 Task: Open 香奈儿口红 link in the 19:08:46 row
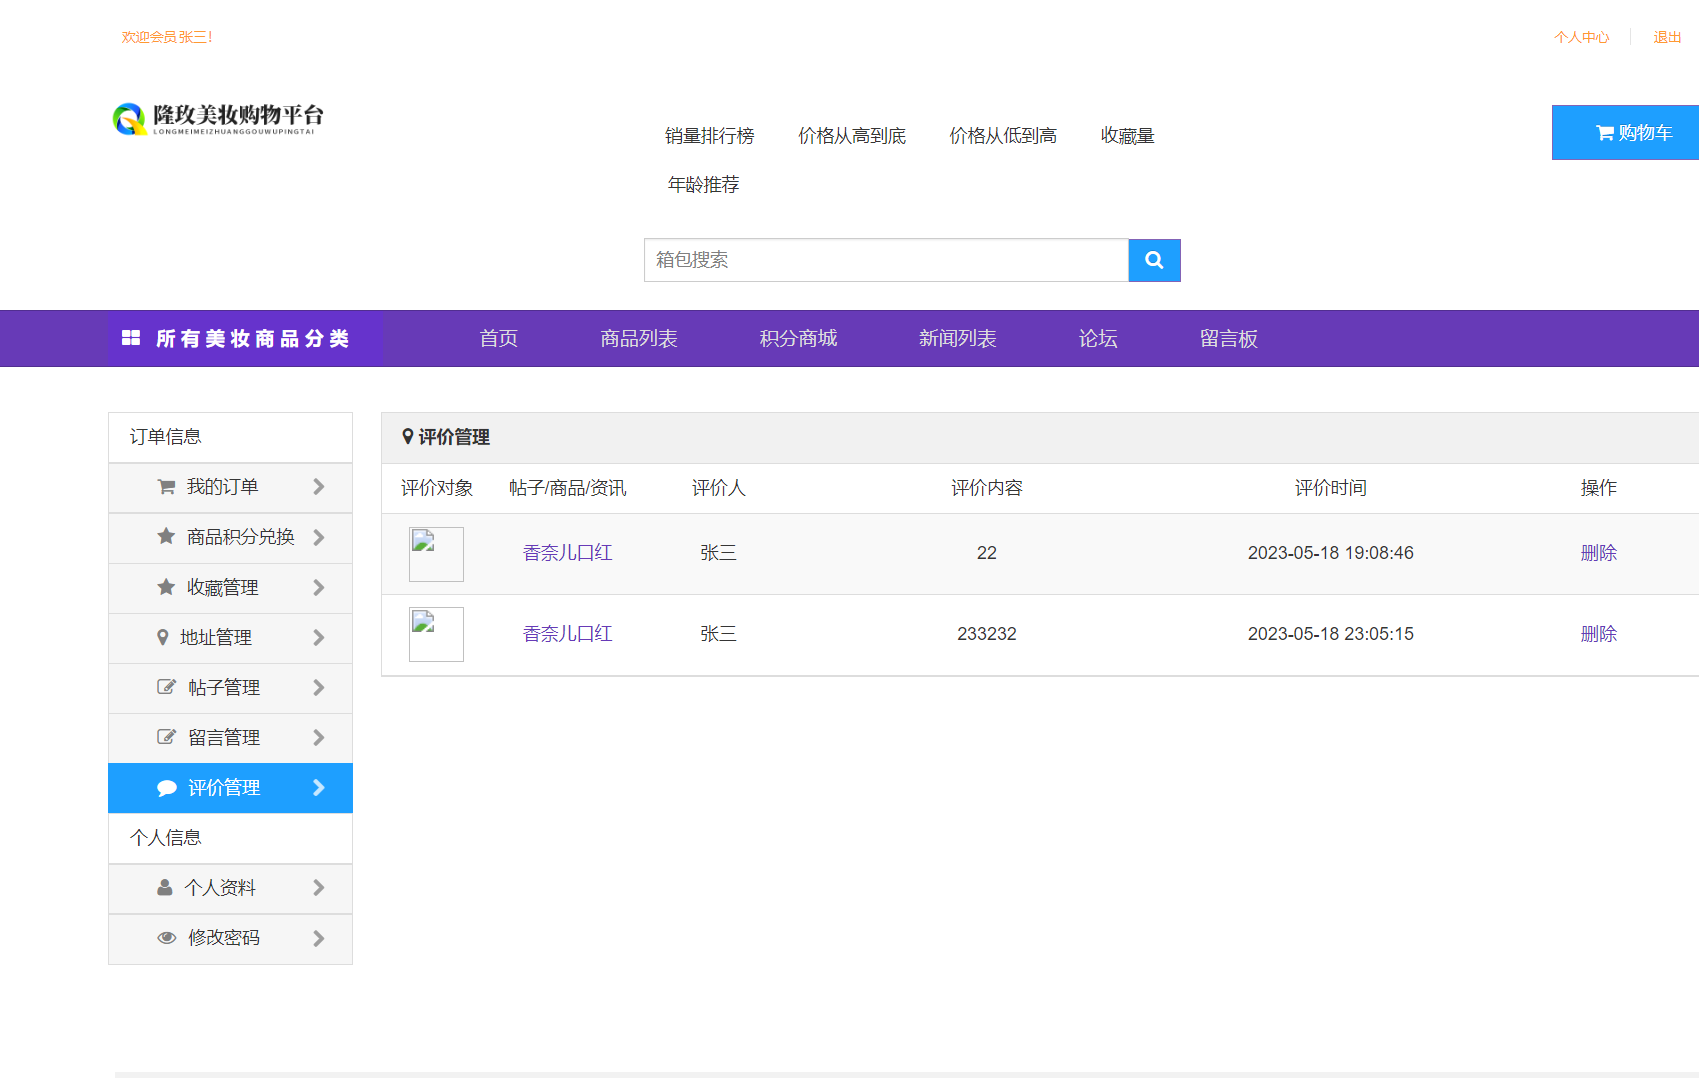568,553
